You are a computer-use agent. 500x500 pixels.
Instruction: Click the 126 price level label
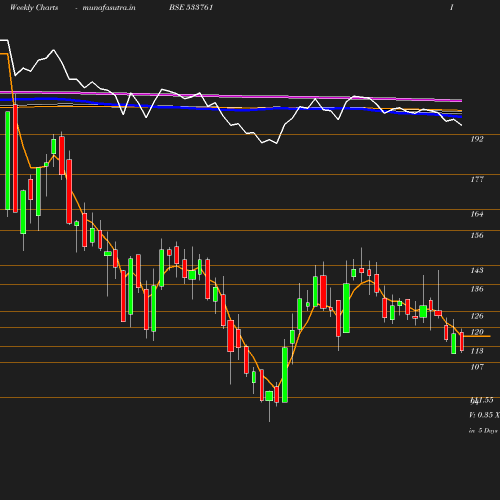pos(477,316)
